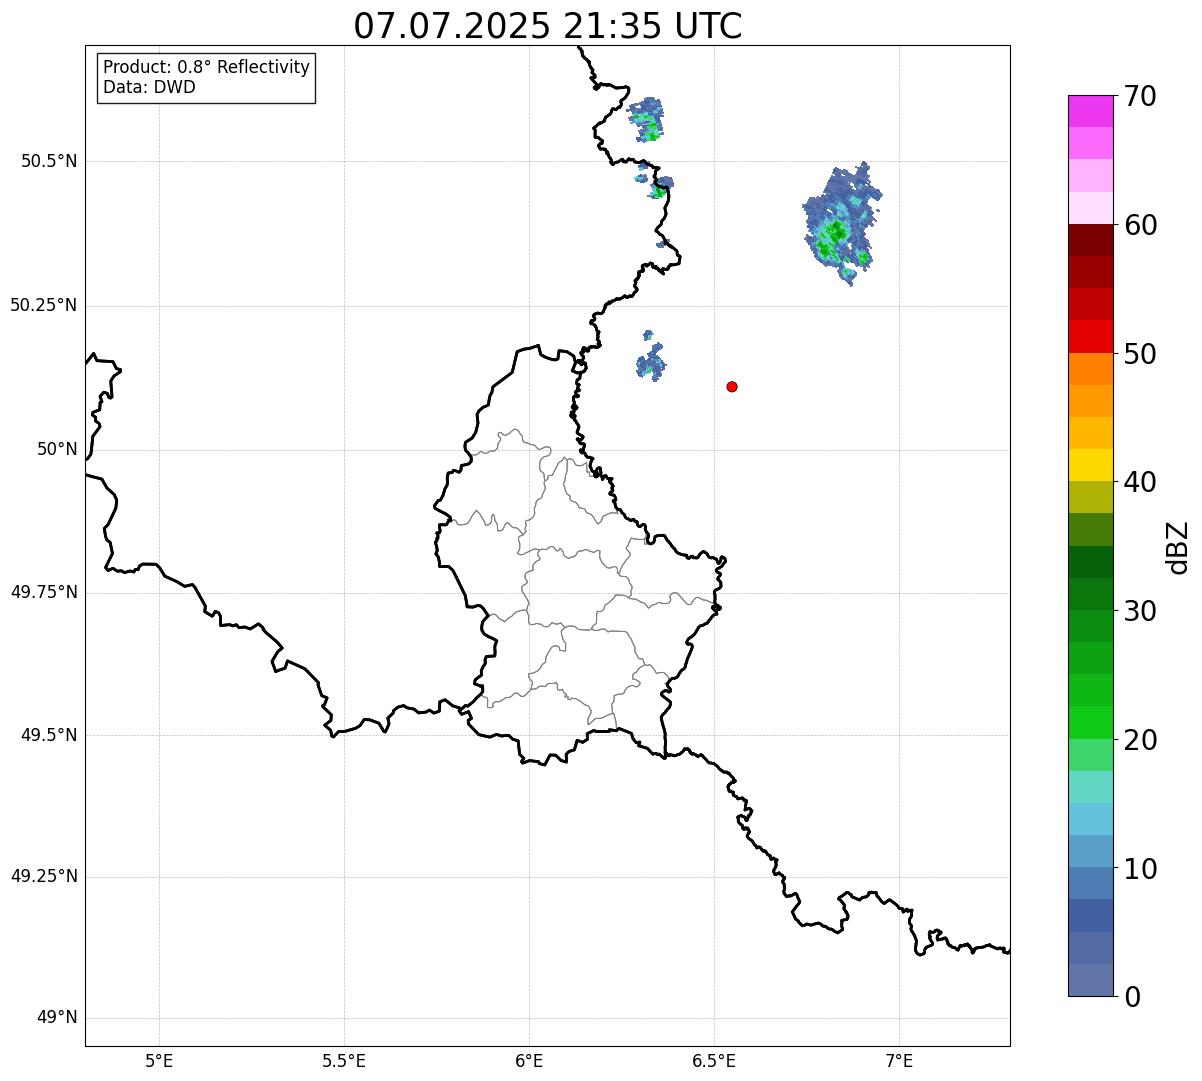
Task: Click the "50.25°N" latitude label
Action: point(44,305)
